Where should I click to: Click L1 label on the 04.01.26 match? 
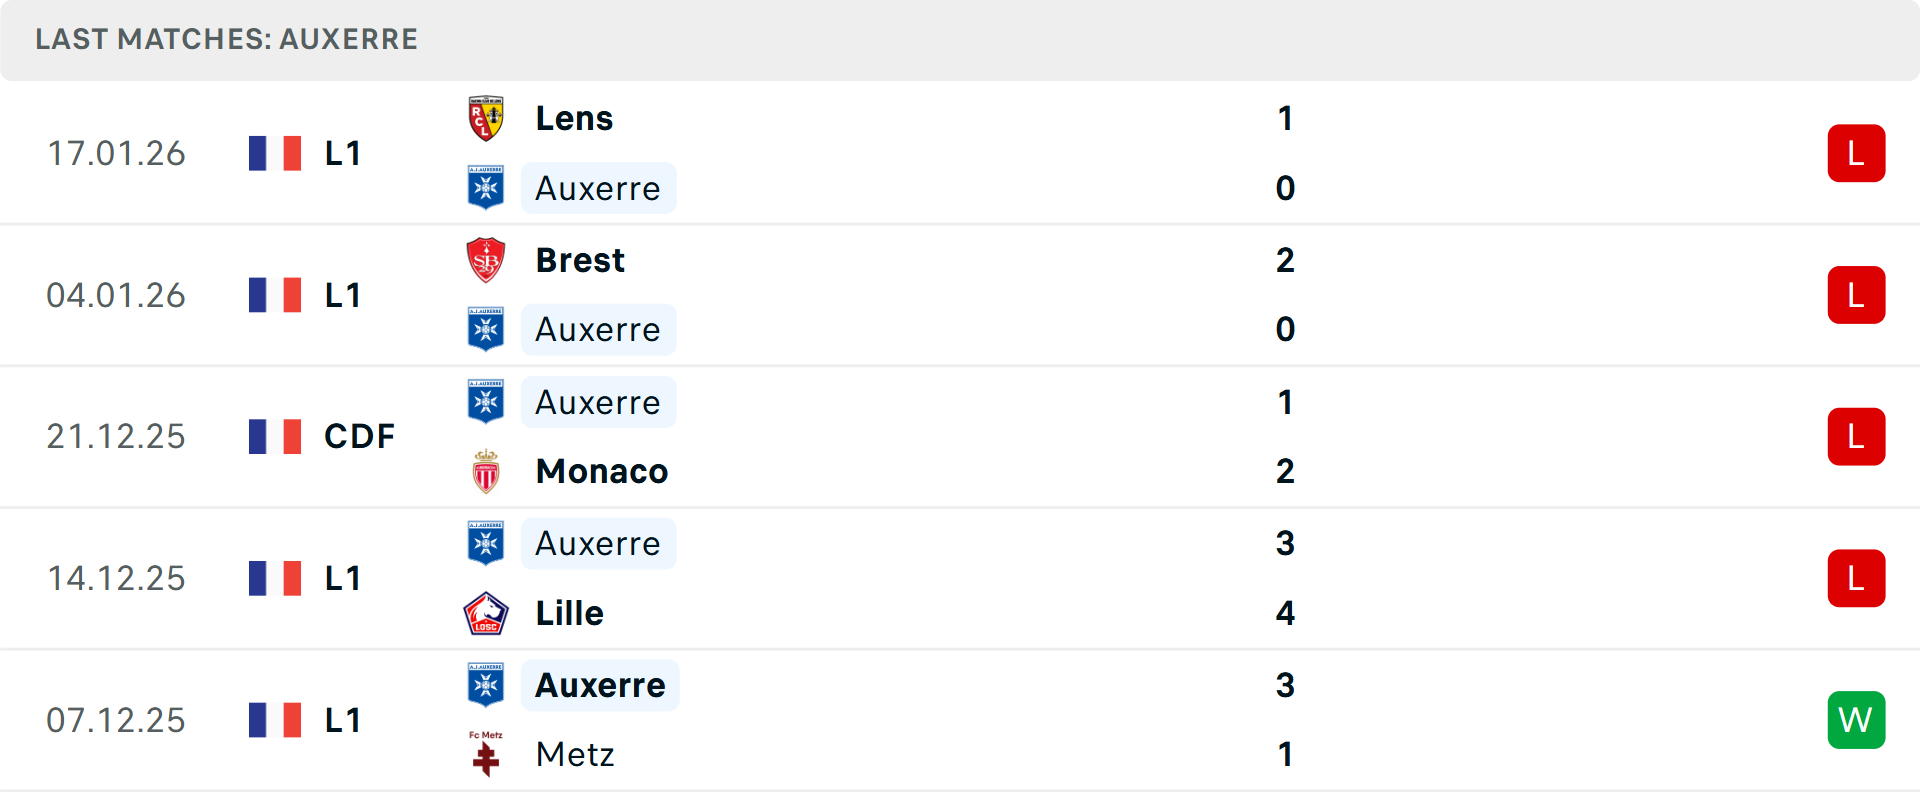click(x=342, y=295)
